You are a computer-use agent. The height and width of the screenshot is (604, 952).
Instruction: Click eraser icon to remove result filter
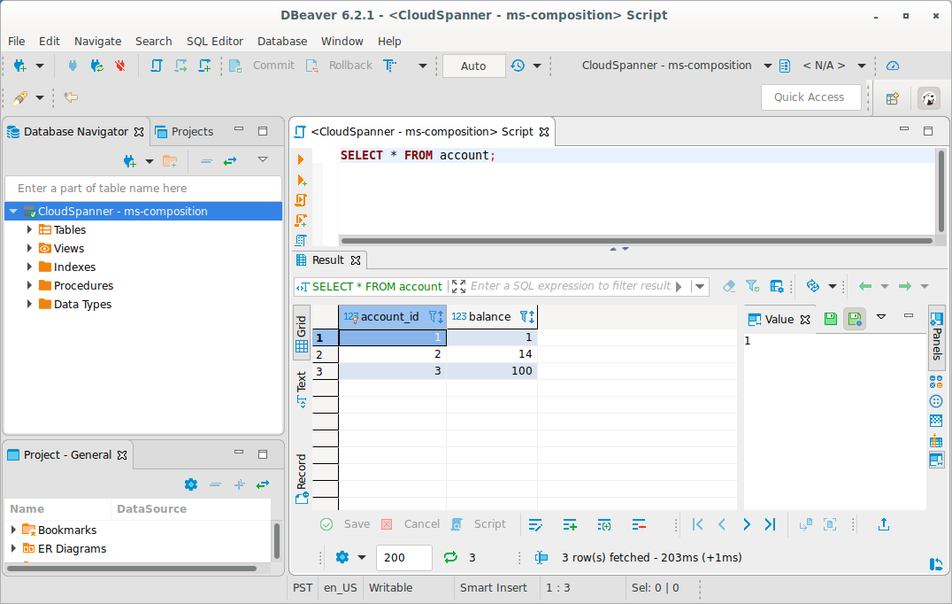tap(729, 286)
